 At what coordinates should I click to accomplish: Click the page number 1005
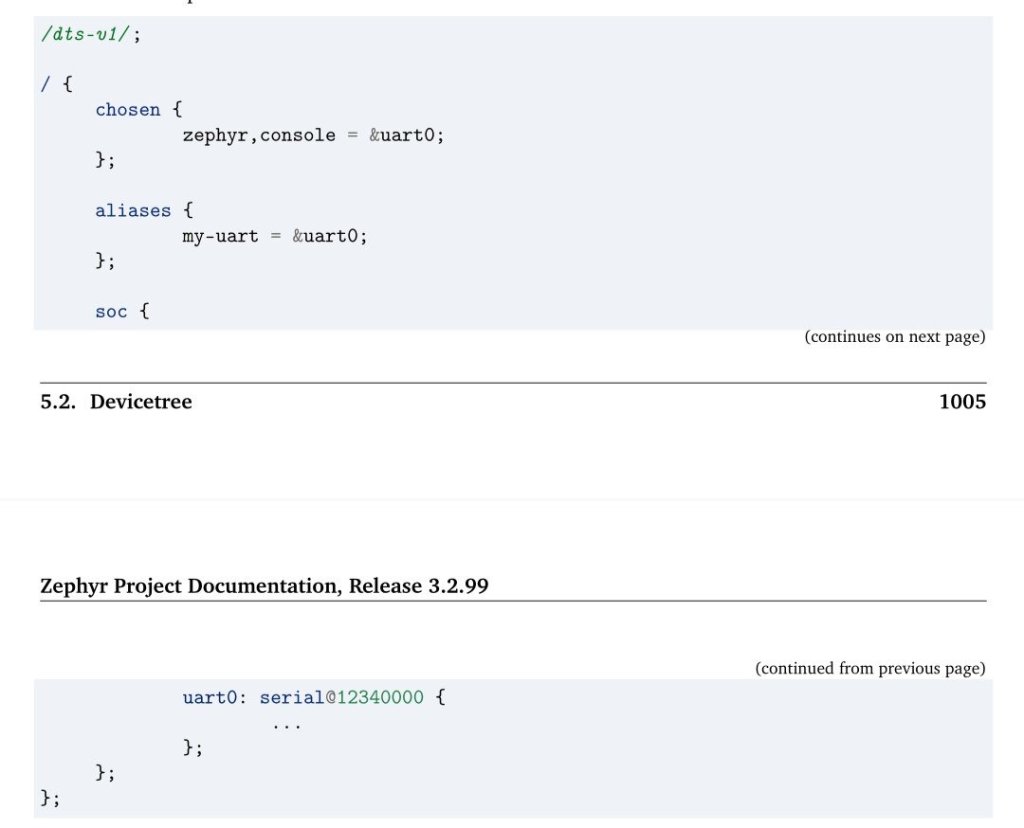pos(961,402)
